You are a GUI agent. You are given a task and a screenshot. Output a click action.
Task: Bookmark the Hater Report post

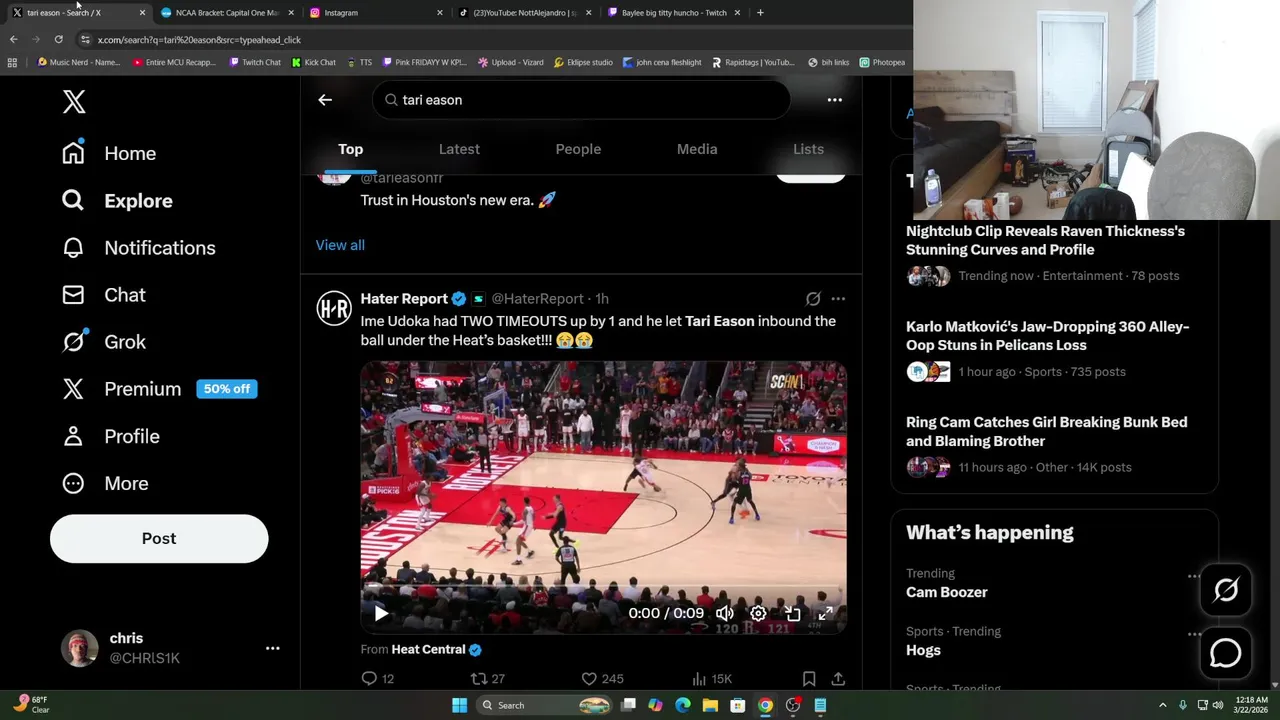click(x=809, y=679)
